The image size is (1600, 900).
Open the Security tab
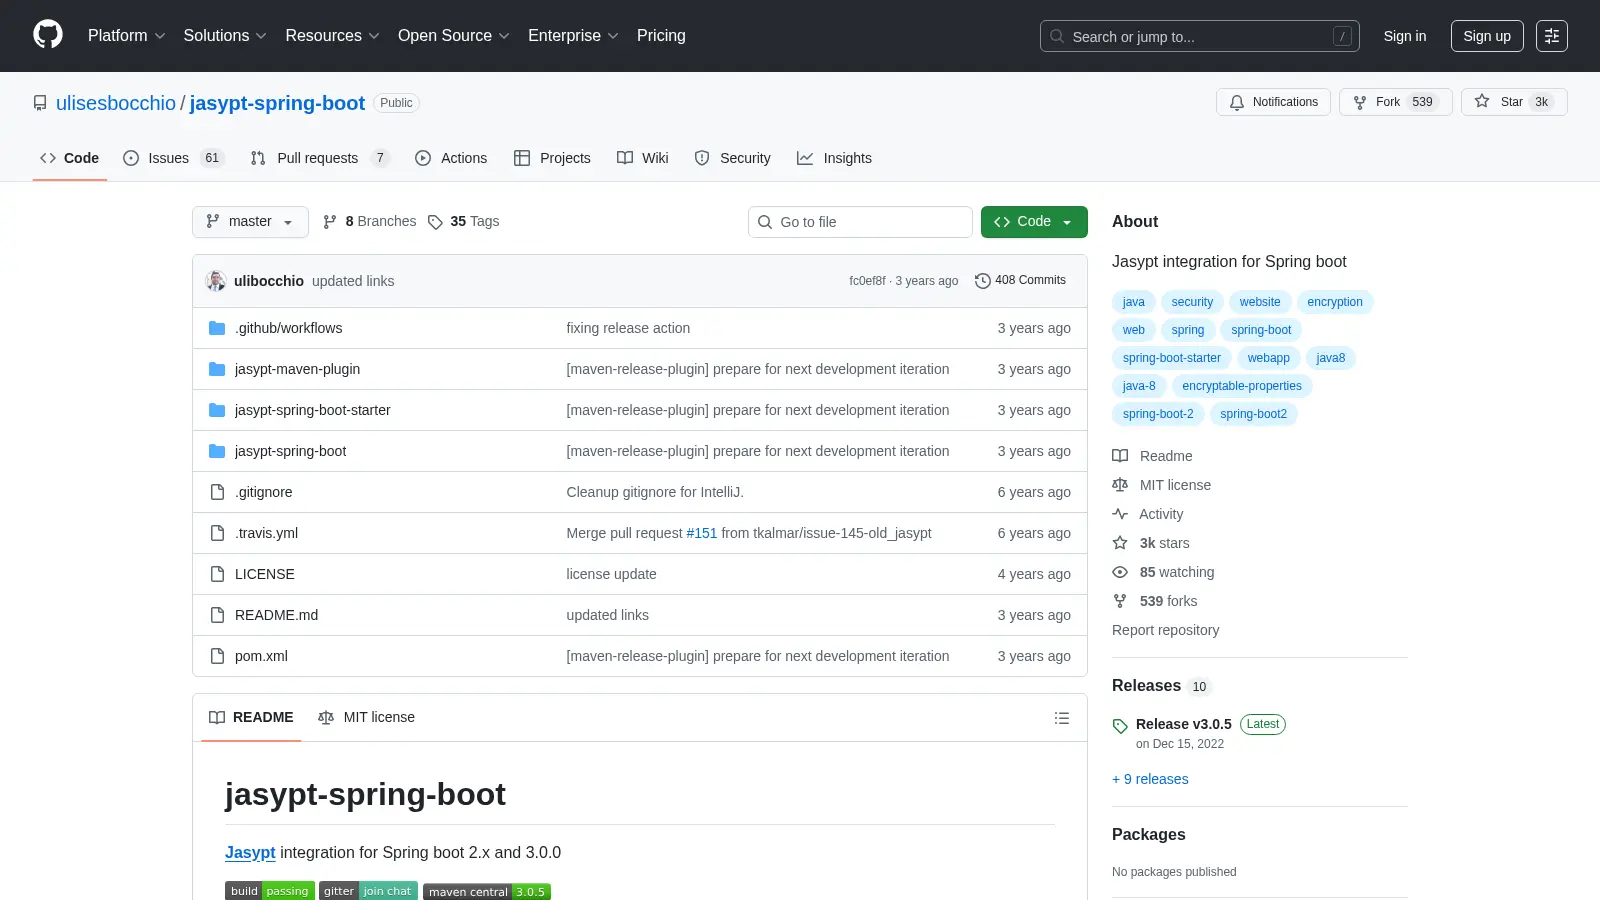733,158
